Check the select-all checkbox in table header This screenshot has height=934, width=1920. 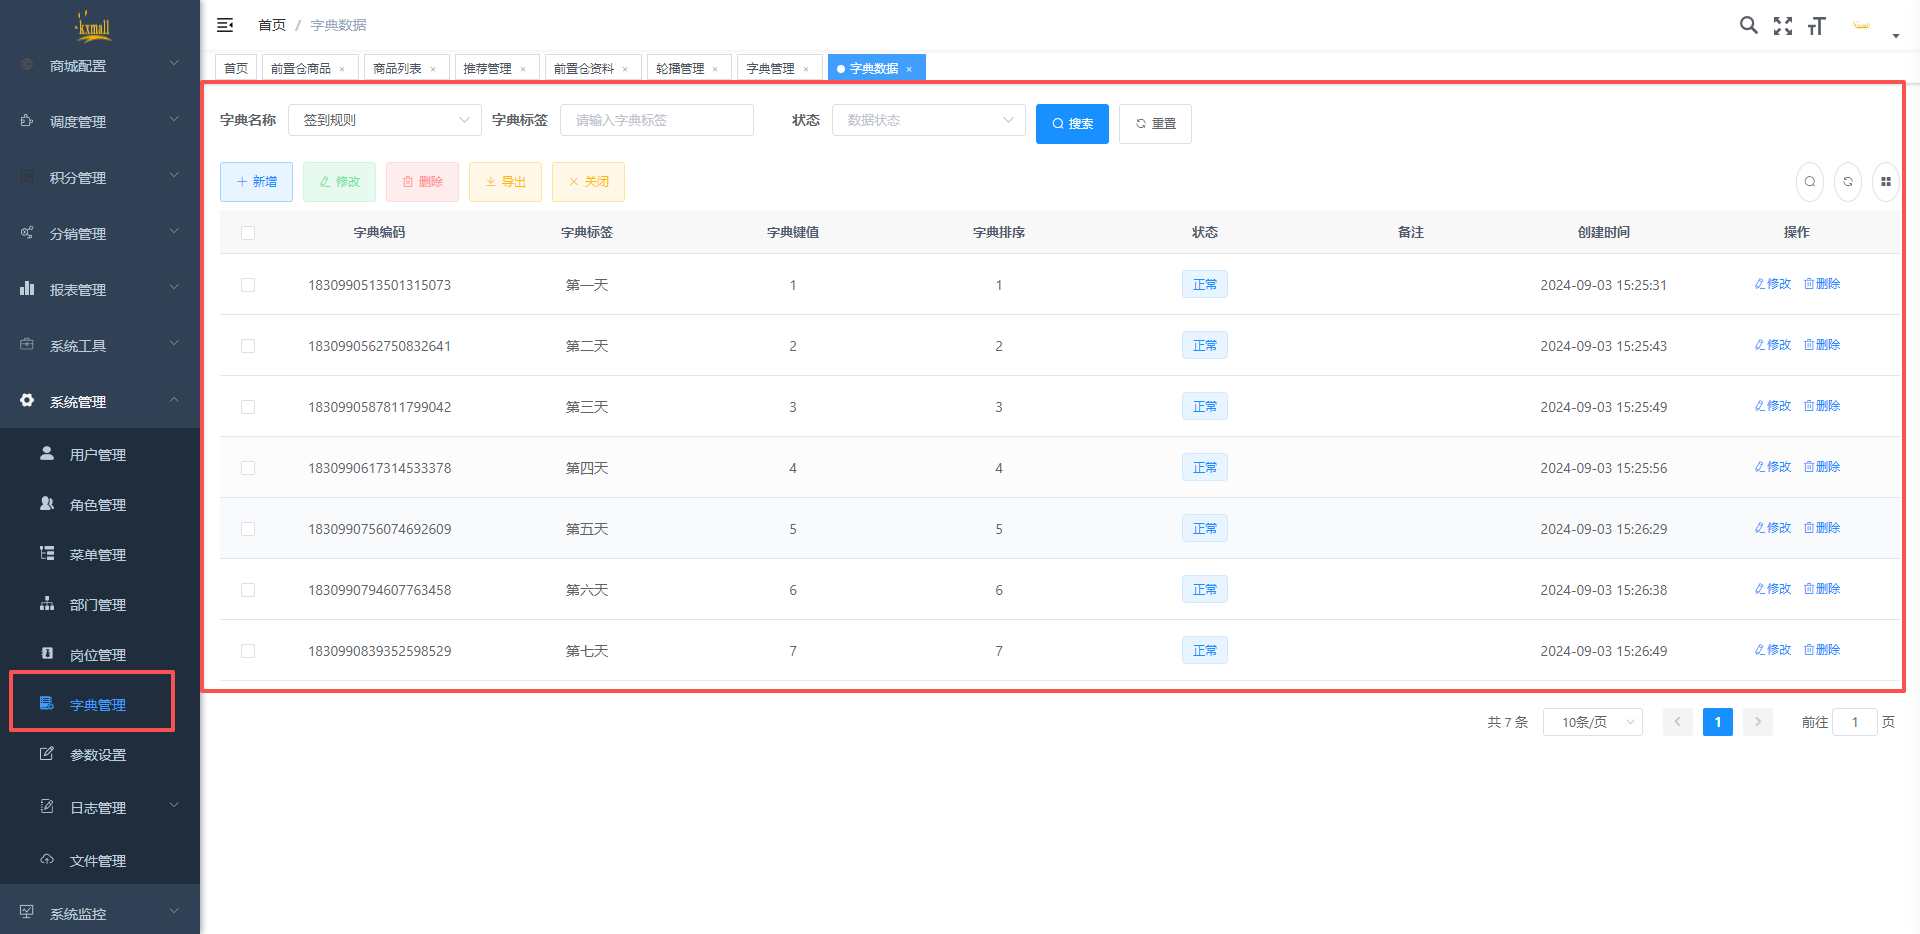coord(248,233)
